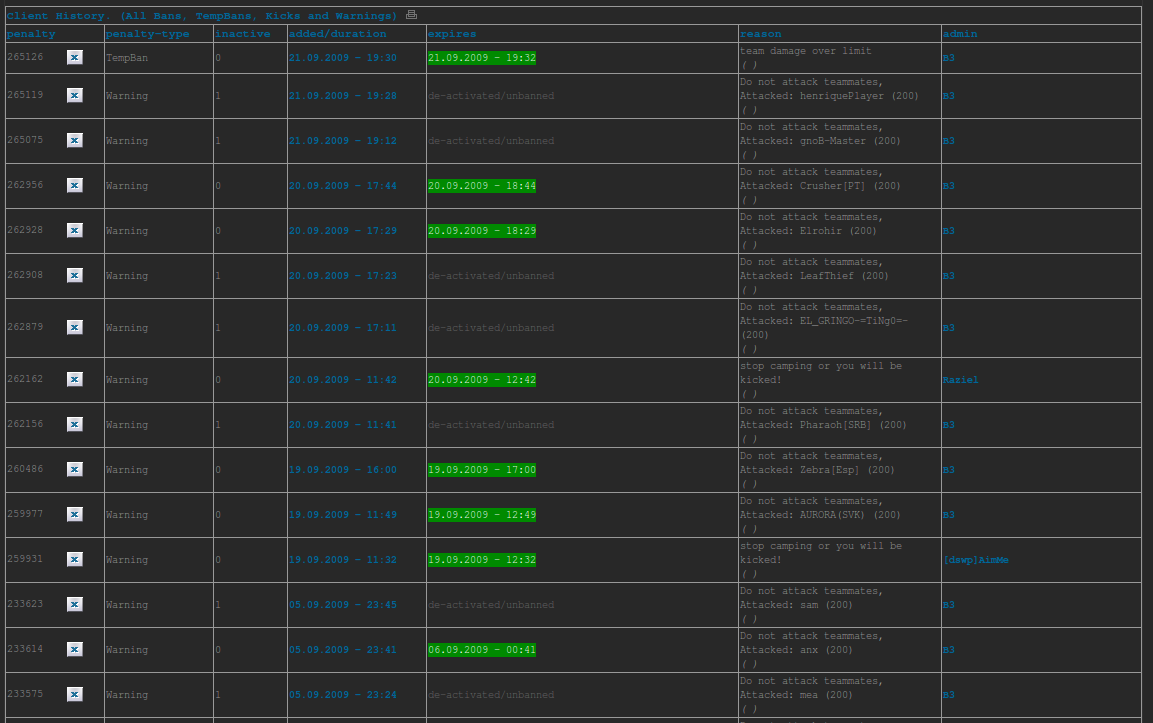Screen dimensions: 1153x723
Task: Click B3 admin link in TempBan row
Action: pos(948,58)
